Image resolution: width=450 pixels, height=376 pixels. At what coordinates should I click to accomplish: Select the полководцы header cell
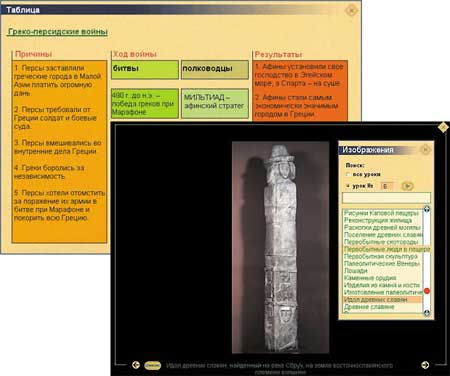[x=215, y=69]
